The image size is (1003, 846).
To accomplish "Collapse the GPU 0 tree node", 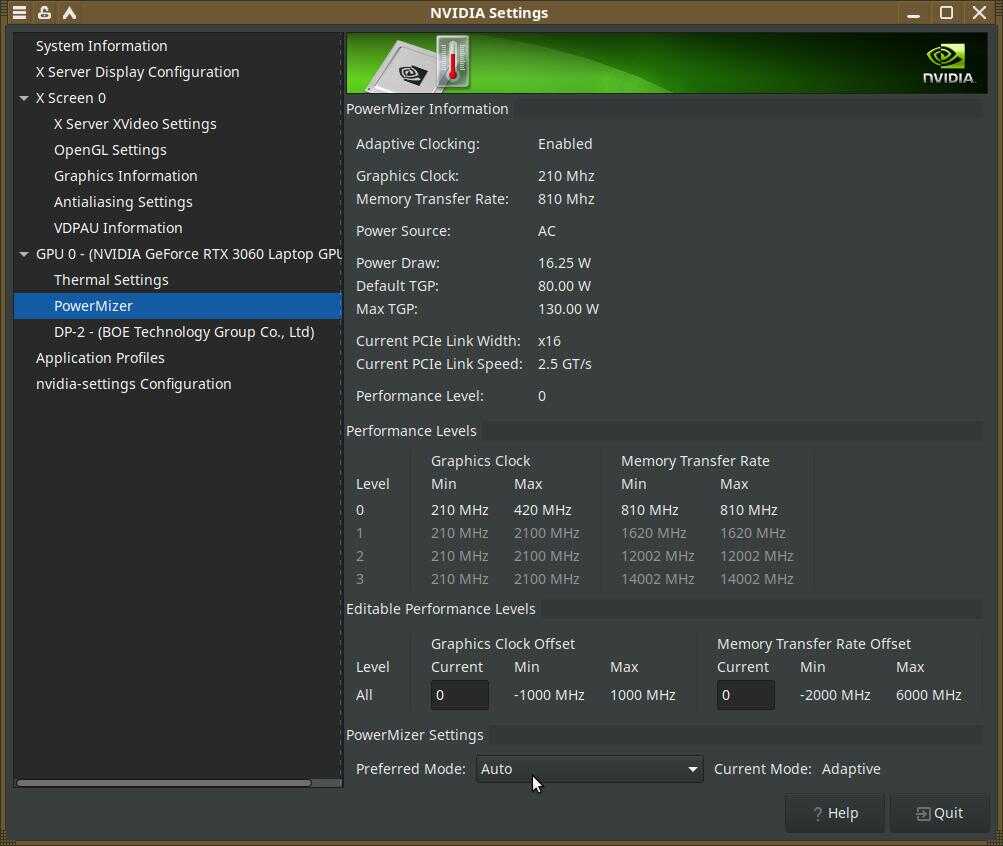I will [x=24, y=255].
